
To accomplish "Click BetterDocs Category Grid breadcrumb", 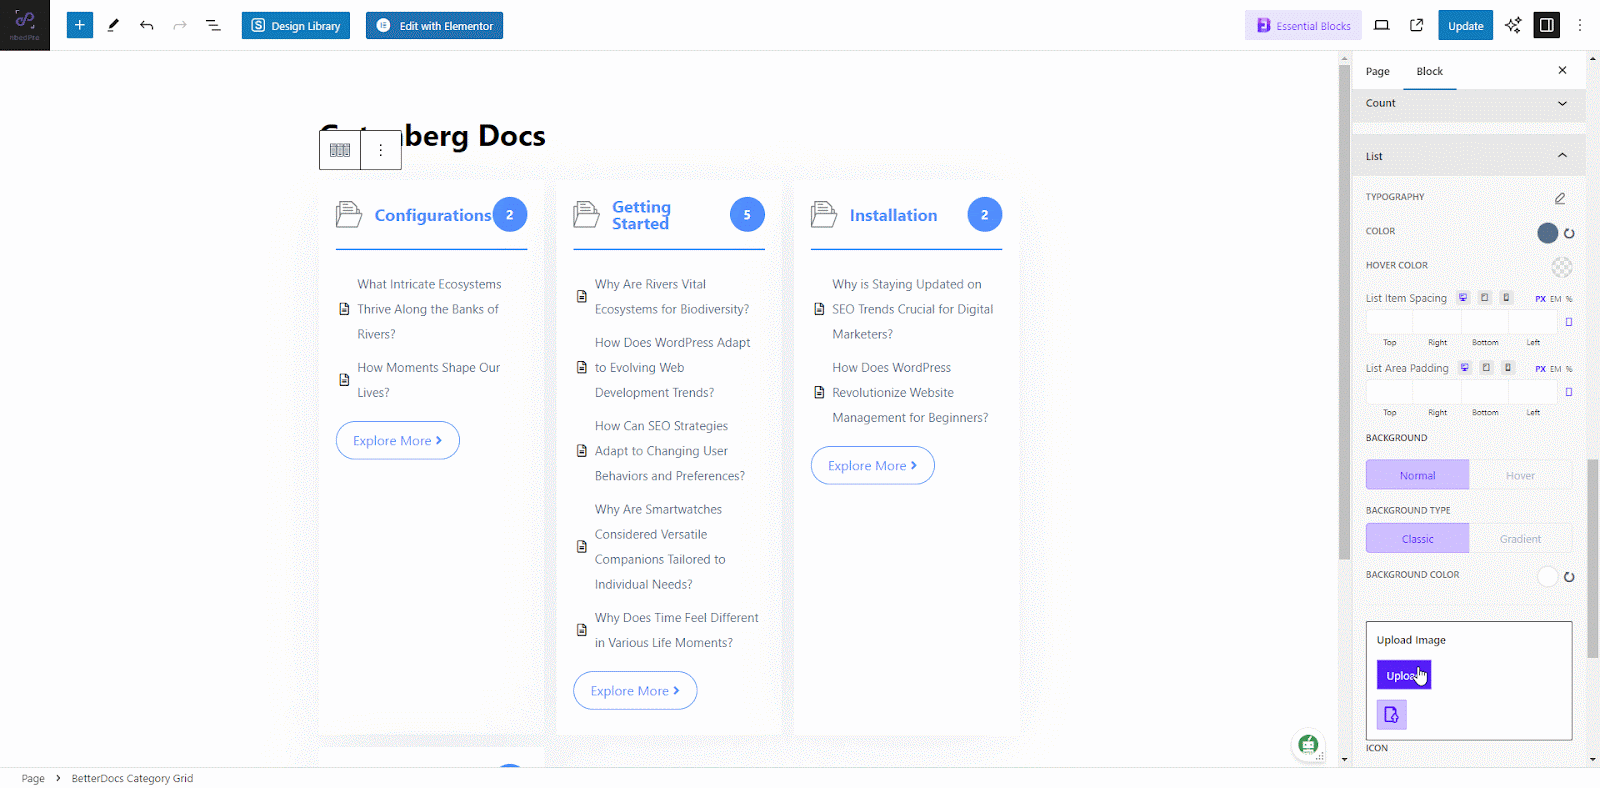I will tap(132, 778).
